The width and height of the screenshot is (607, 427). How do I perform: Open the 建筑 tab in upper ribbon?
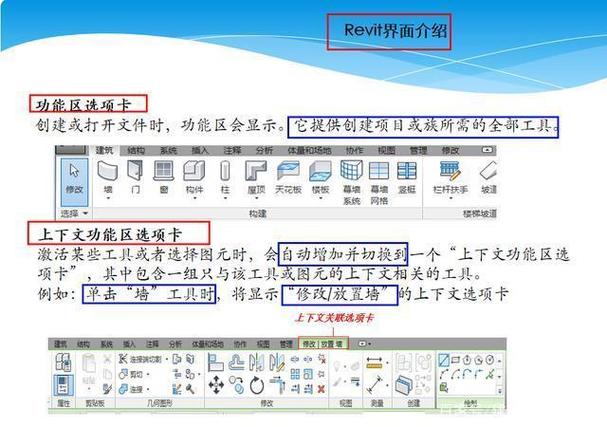point(104,151)
